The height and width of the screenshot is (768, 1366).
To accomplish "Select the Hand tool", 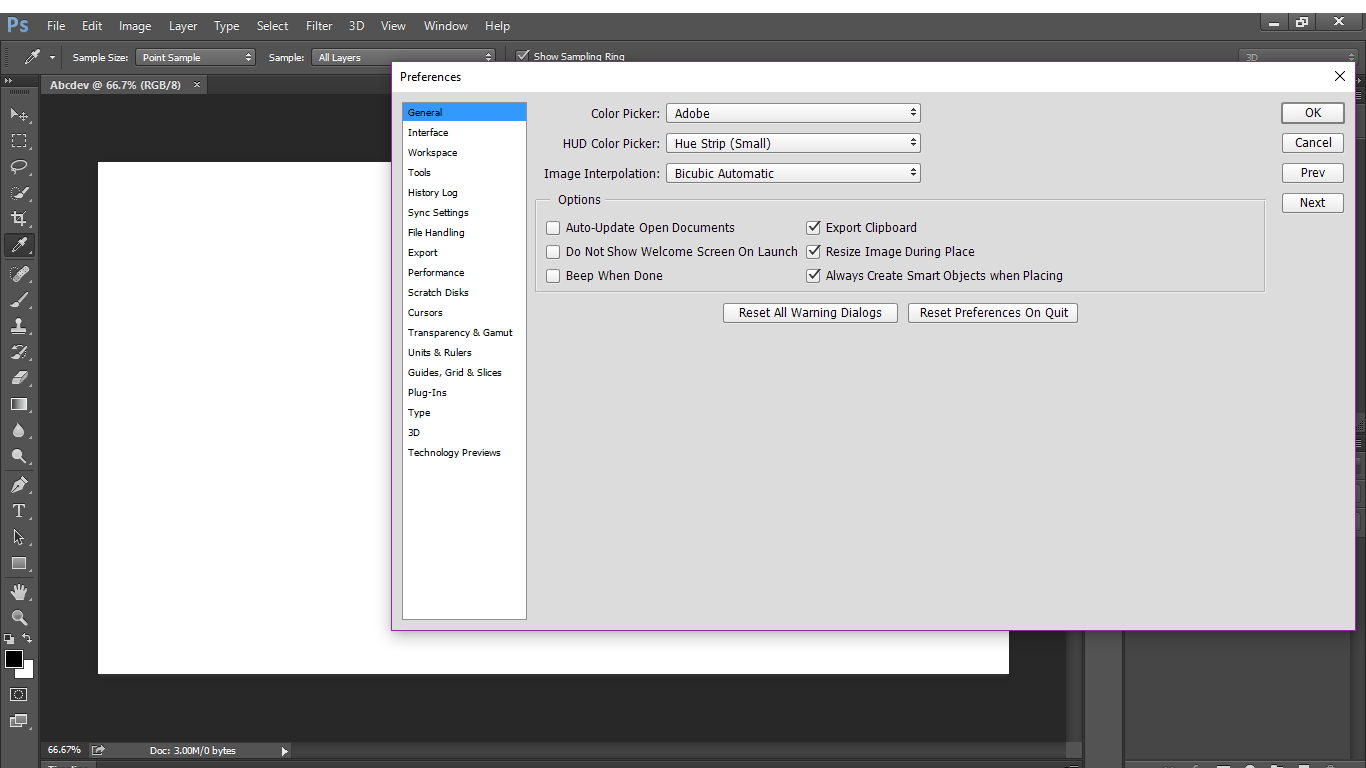I will coord(19,590).
